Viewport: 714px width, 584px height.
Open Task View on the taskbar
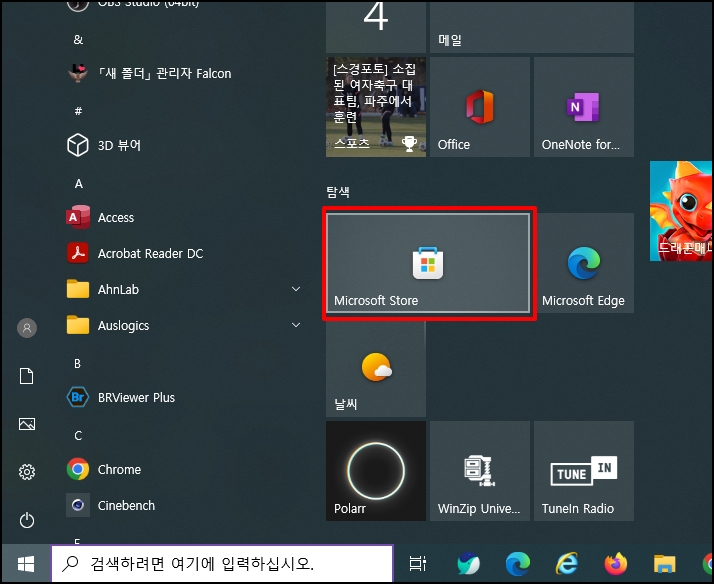point(418,564)
